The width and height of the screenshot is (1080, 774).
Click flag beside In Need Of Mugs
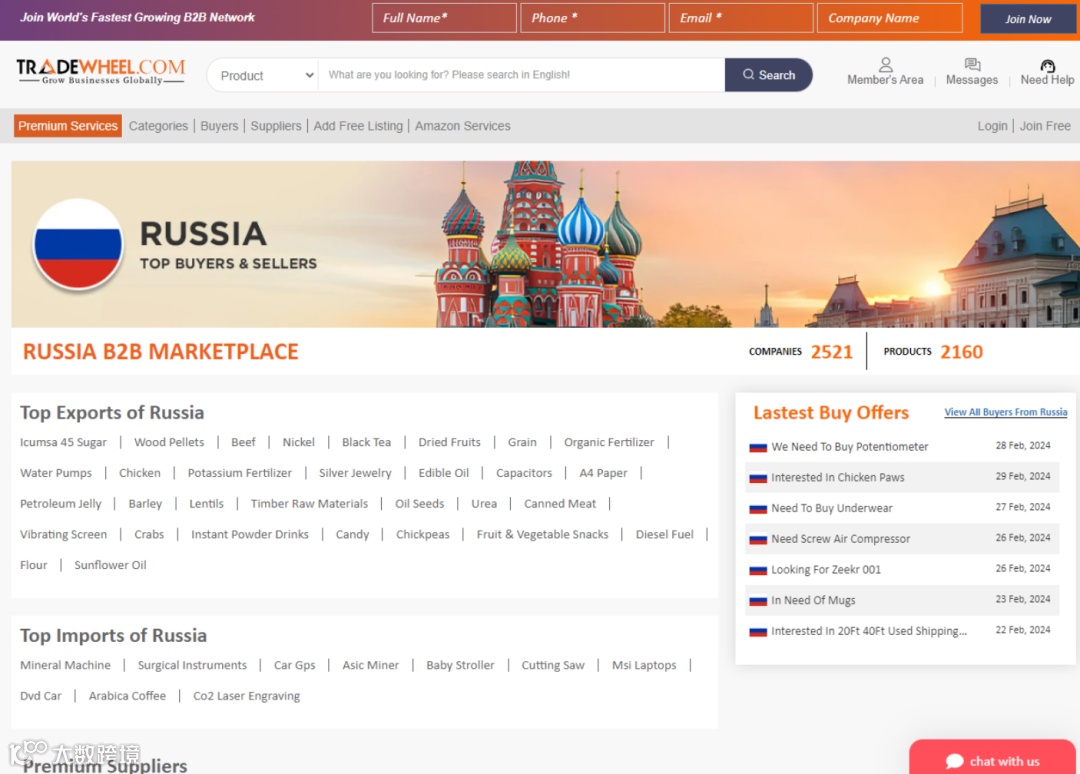(x=758, y=601)
